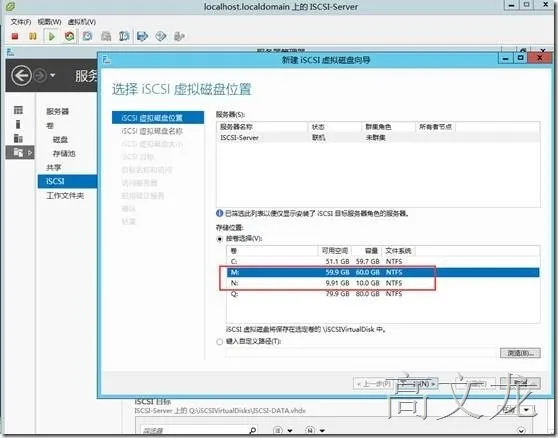This screenshot has height=438, width=558.
Task: Click the back arrow in Server Manager
Action: [21, 75]
